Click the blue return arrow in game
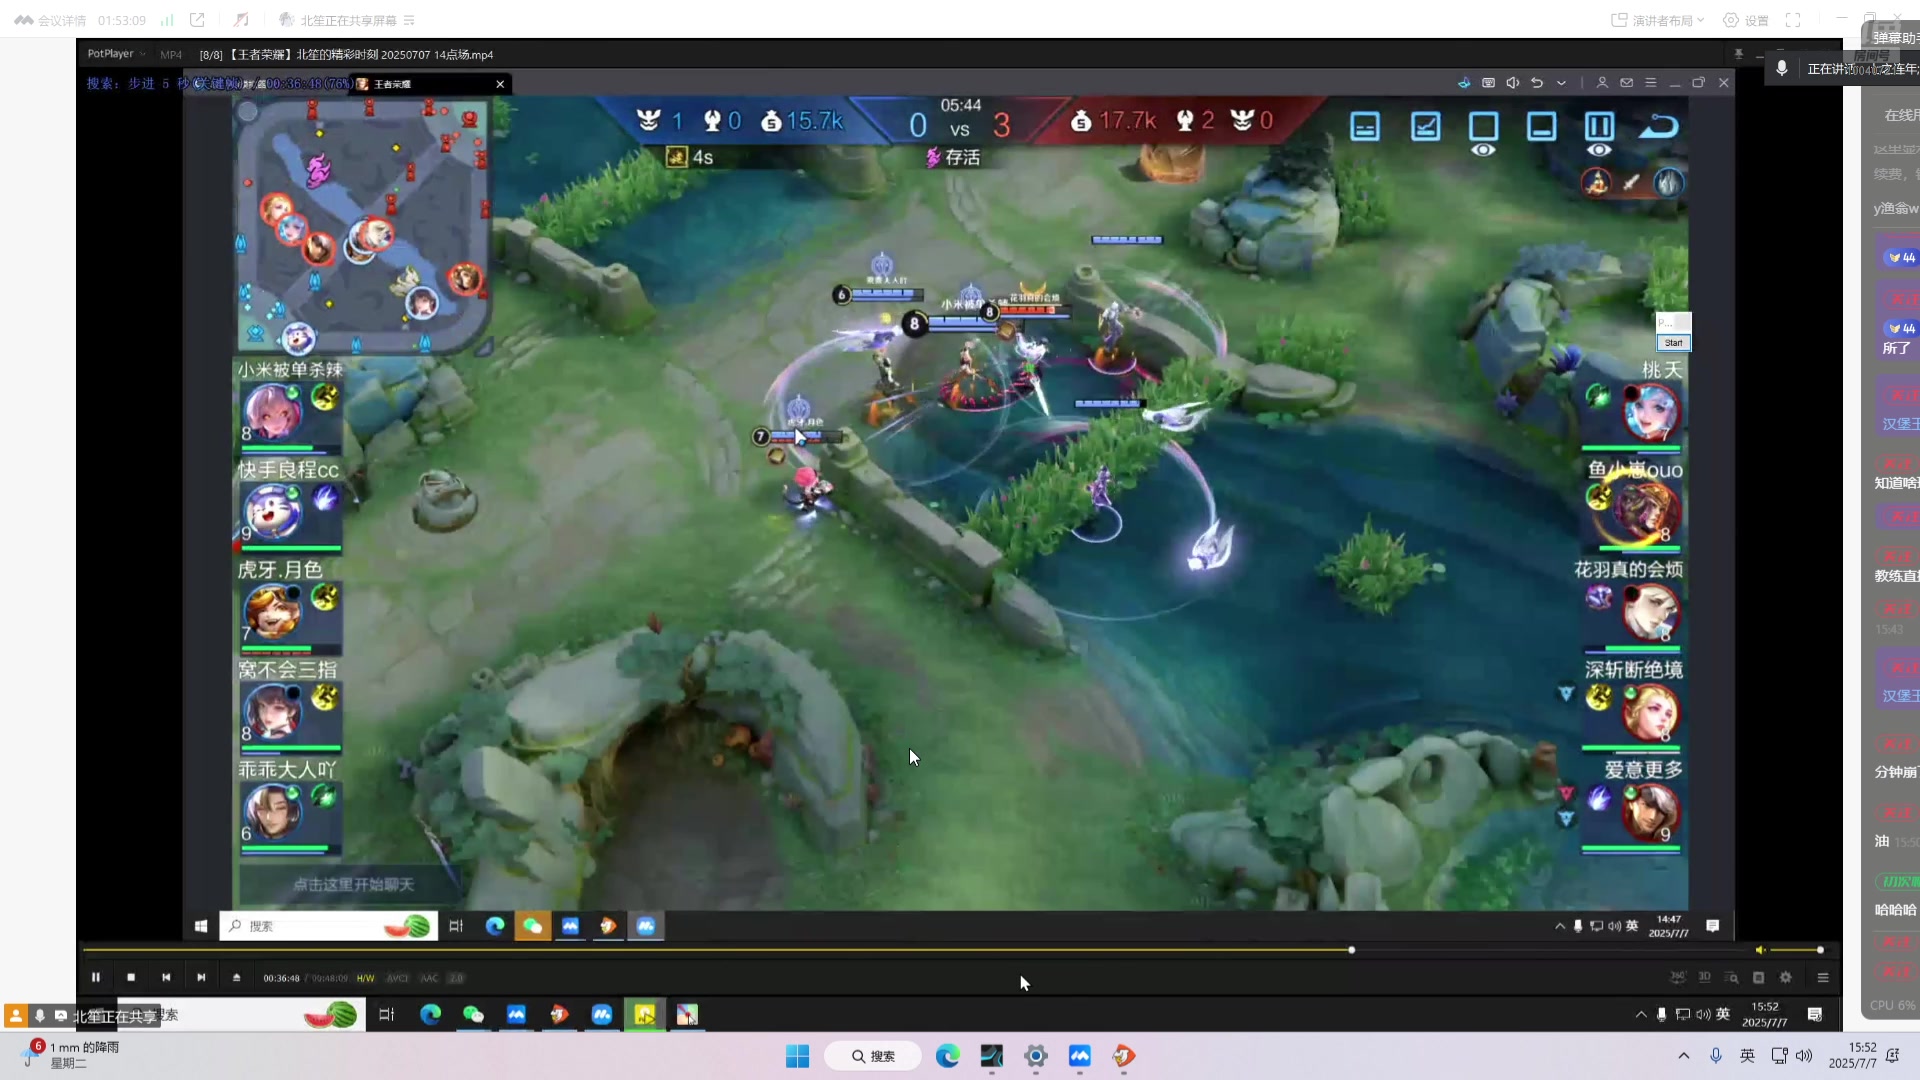 (x=1659, y=127)
